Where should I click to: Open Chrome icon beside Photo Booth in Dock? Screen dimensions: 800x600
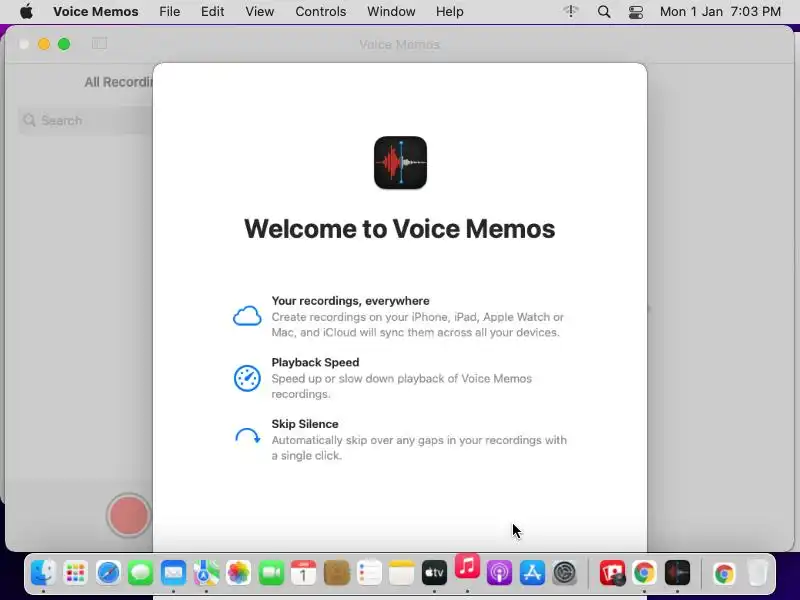(x=644, y=573)
